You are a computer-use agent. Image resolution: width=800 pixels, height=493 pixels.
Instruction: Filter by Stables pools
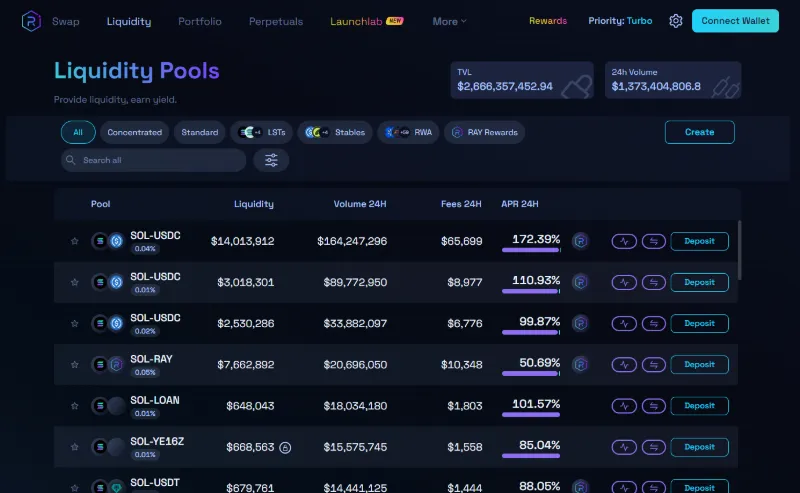[335, 132]
